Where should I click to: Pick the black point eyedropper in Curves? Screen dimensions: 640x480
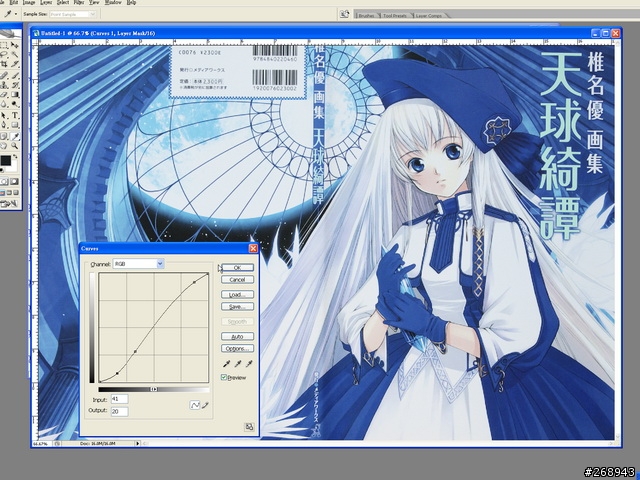coord(226,363)
